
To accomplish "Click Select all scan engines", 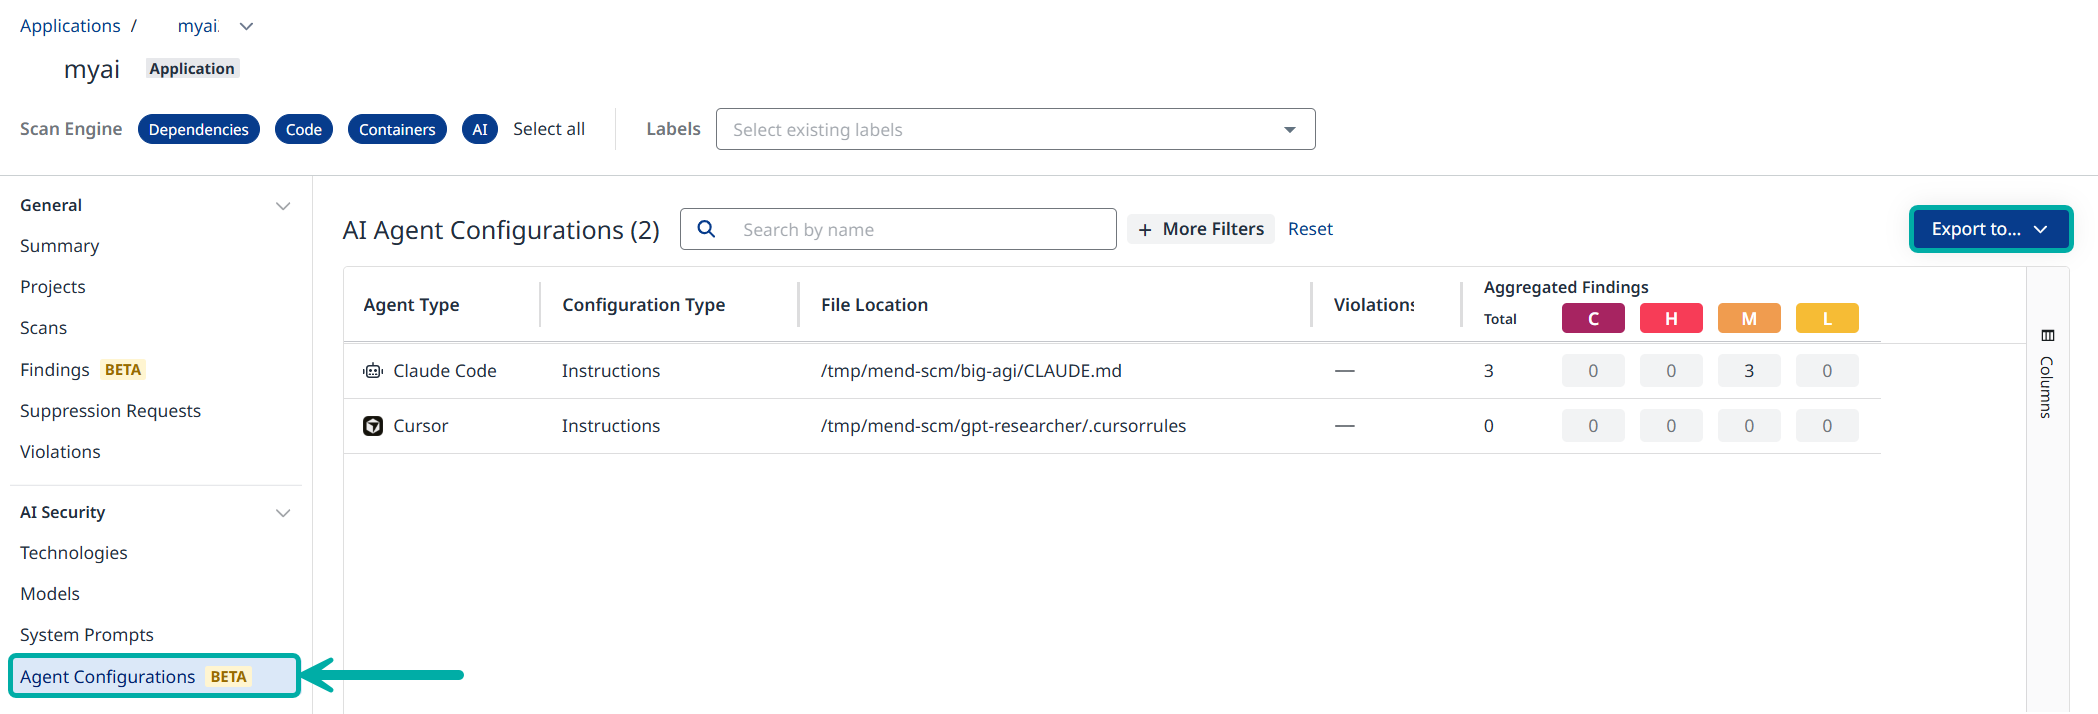I will click(x=549, y=129).
